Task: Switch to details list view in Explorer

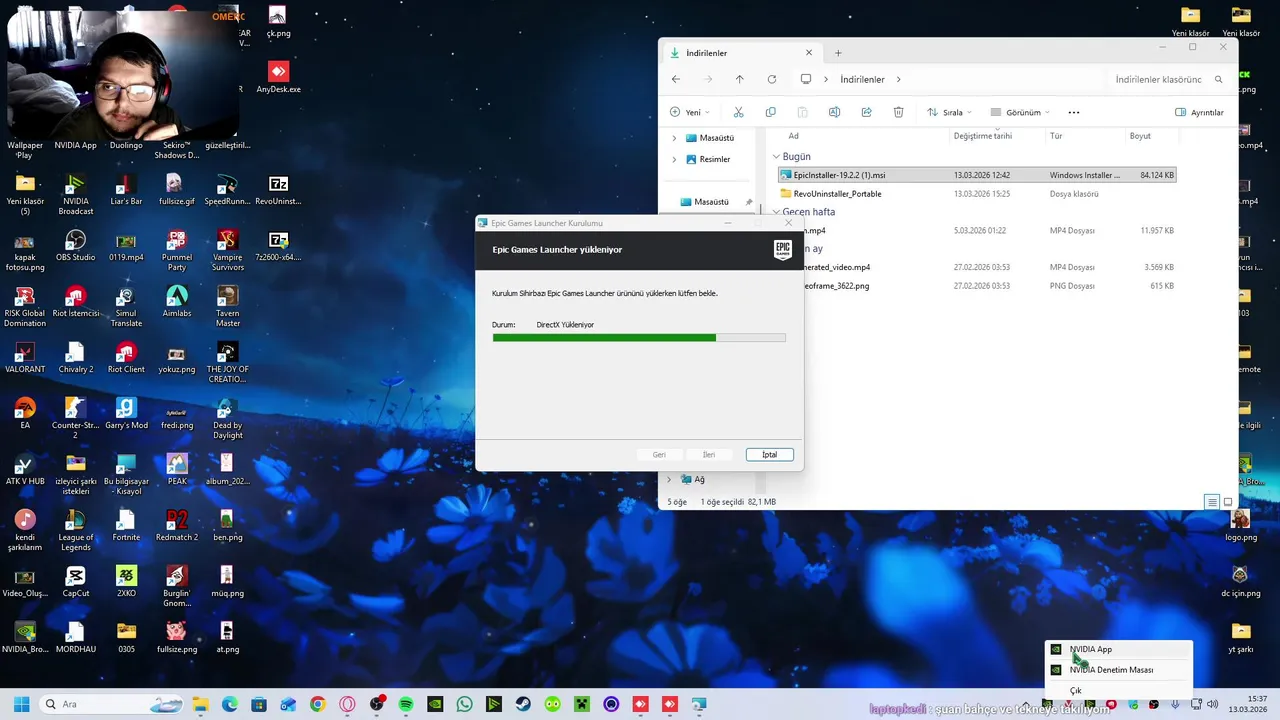Action: tap(1212, 502)
